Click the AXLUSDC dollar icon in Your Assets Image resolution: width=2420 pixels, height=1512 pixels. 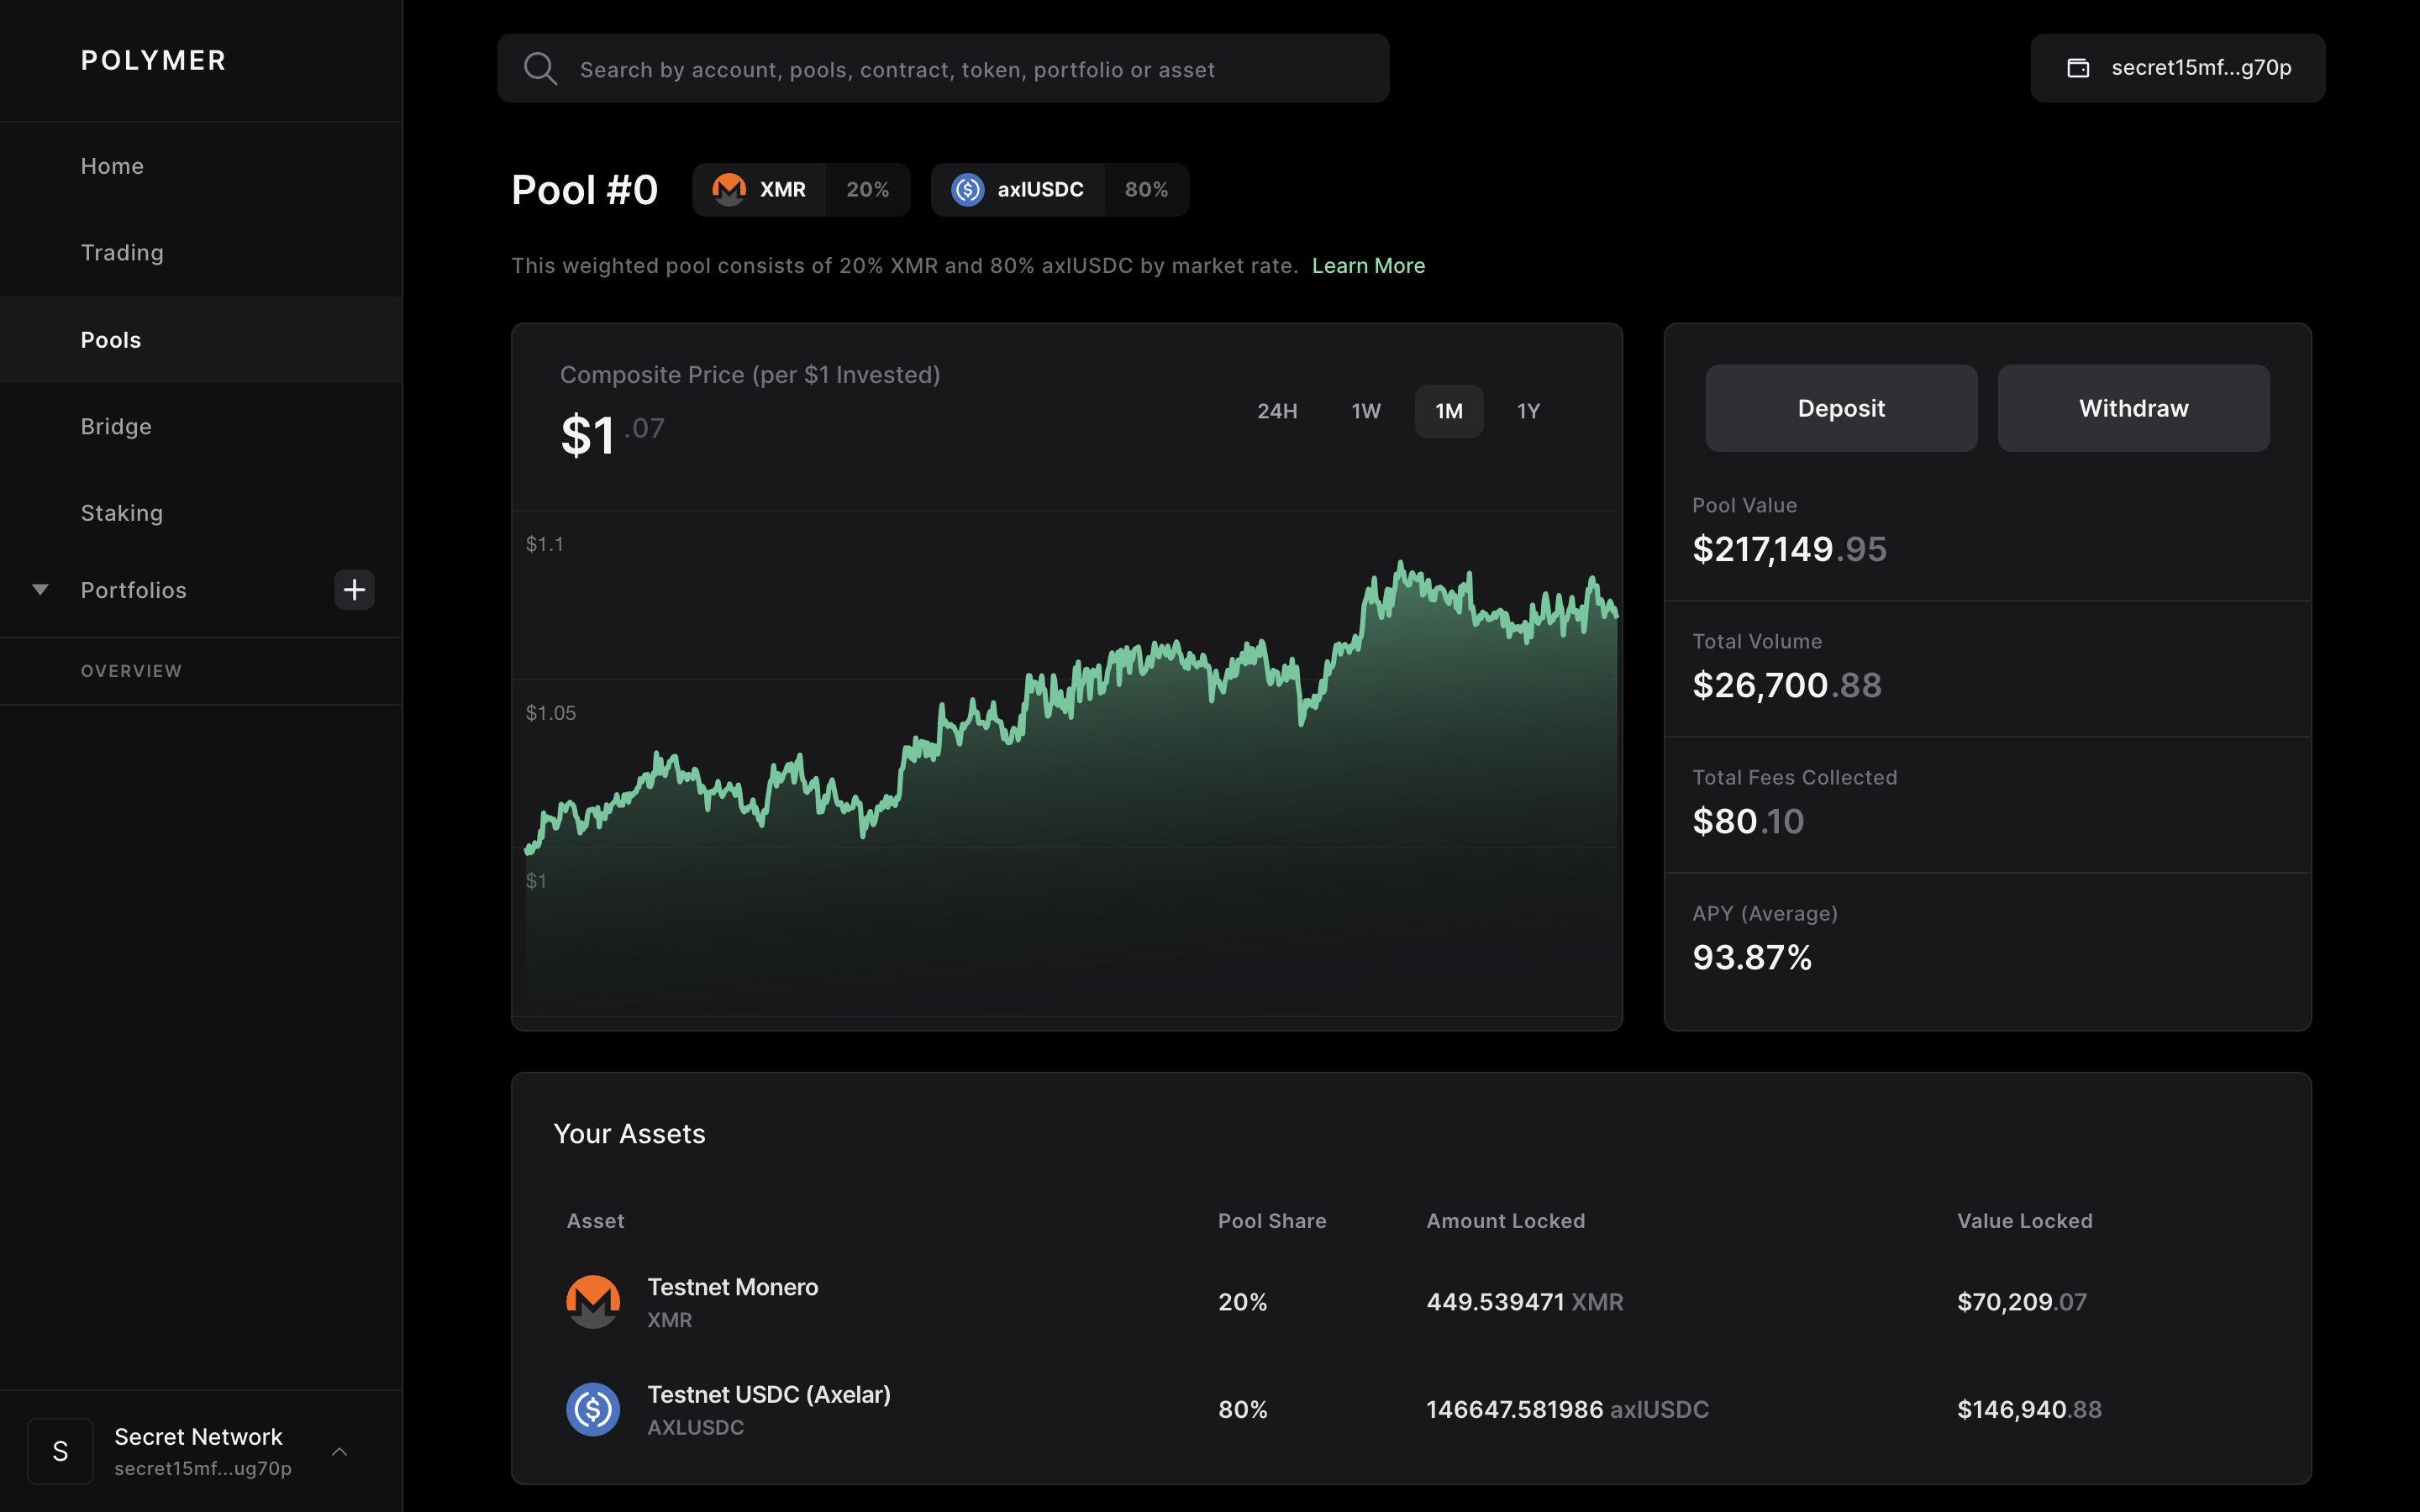tap(594, 1409)
